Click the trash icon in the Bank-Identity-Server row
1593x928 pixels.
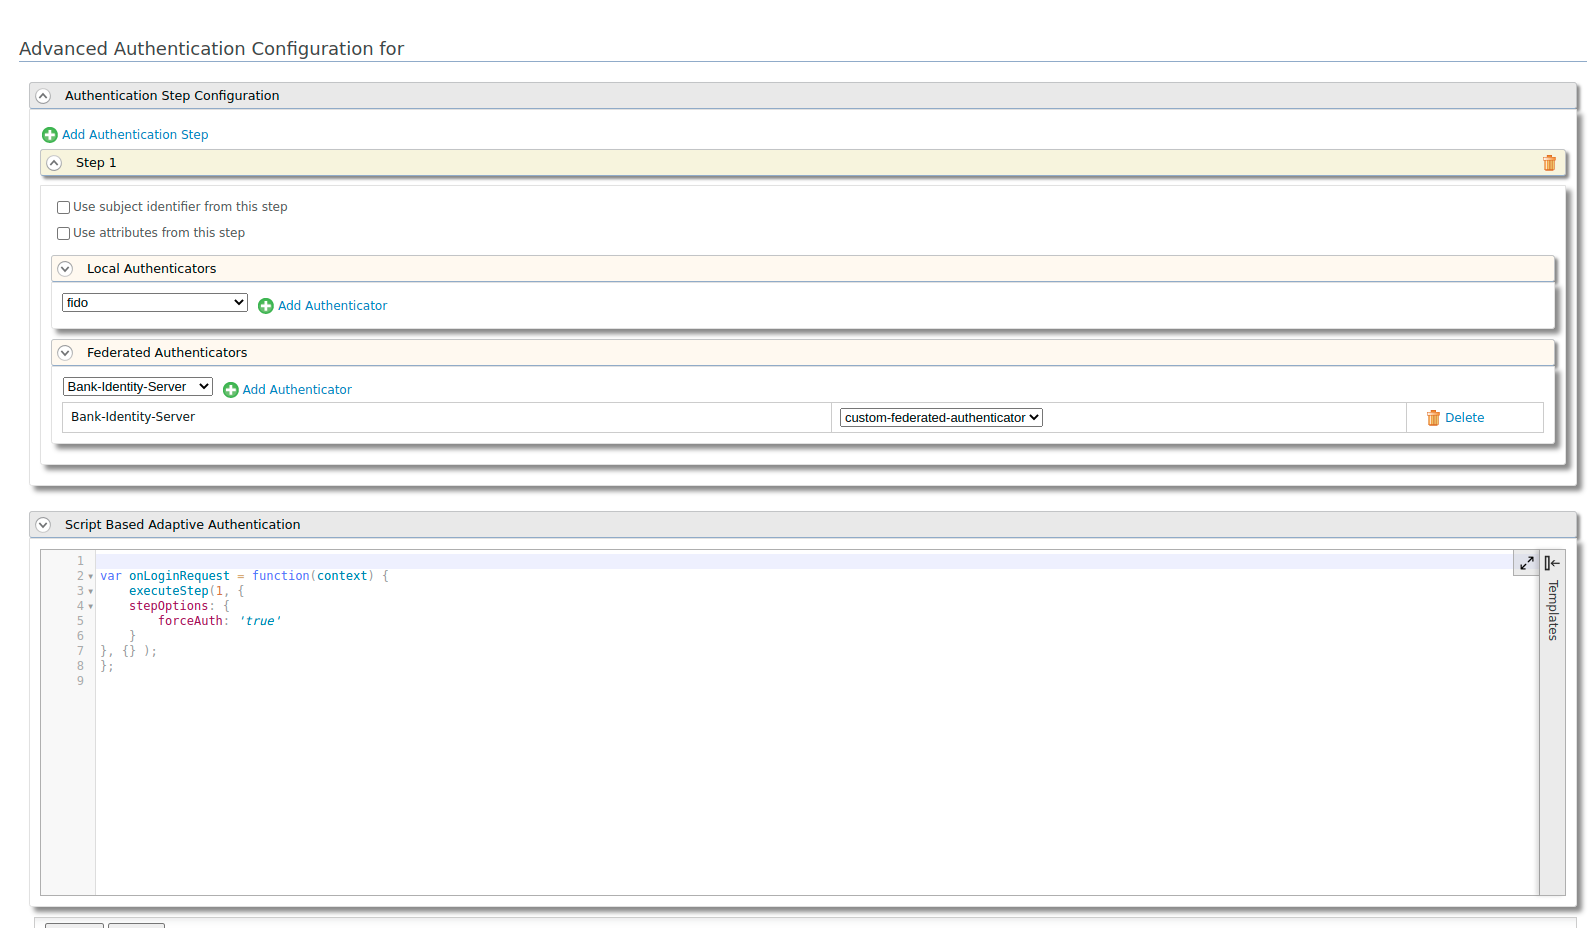point(1433,418)
